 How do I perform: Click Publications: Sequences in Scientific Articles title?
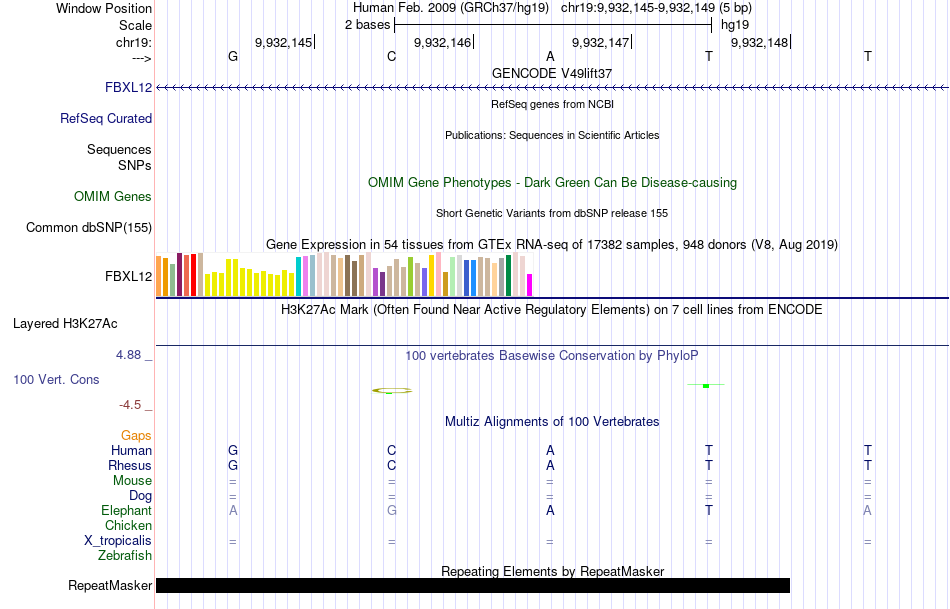(x=552, y=135)
